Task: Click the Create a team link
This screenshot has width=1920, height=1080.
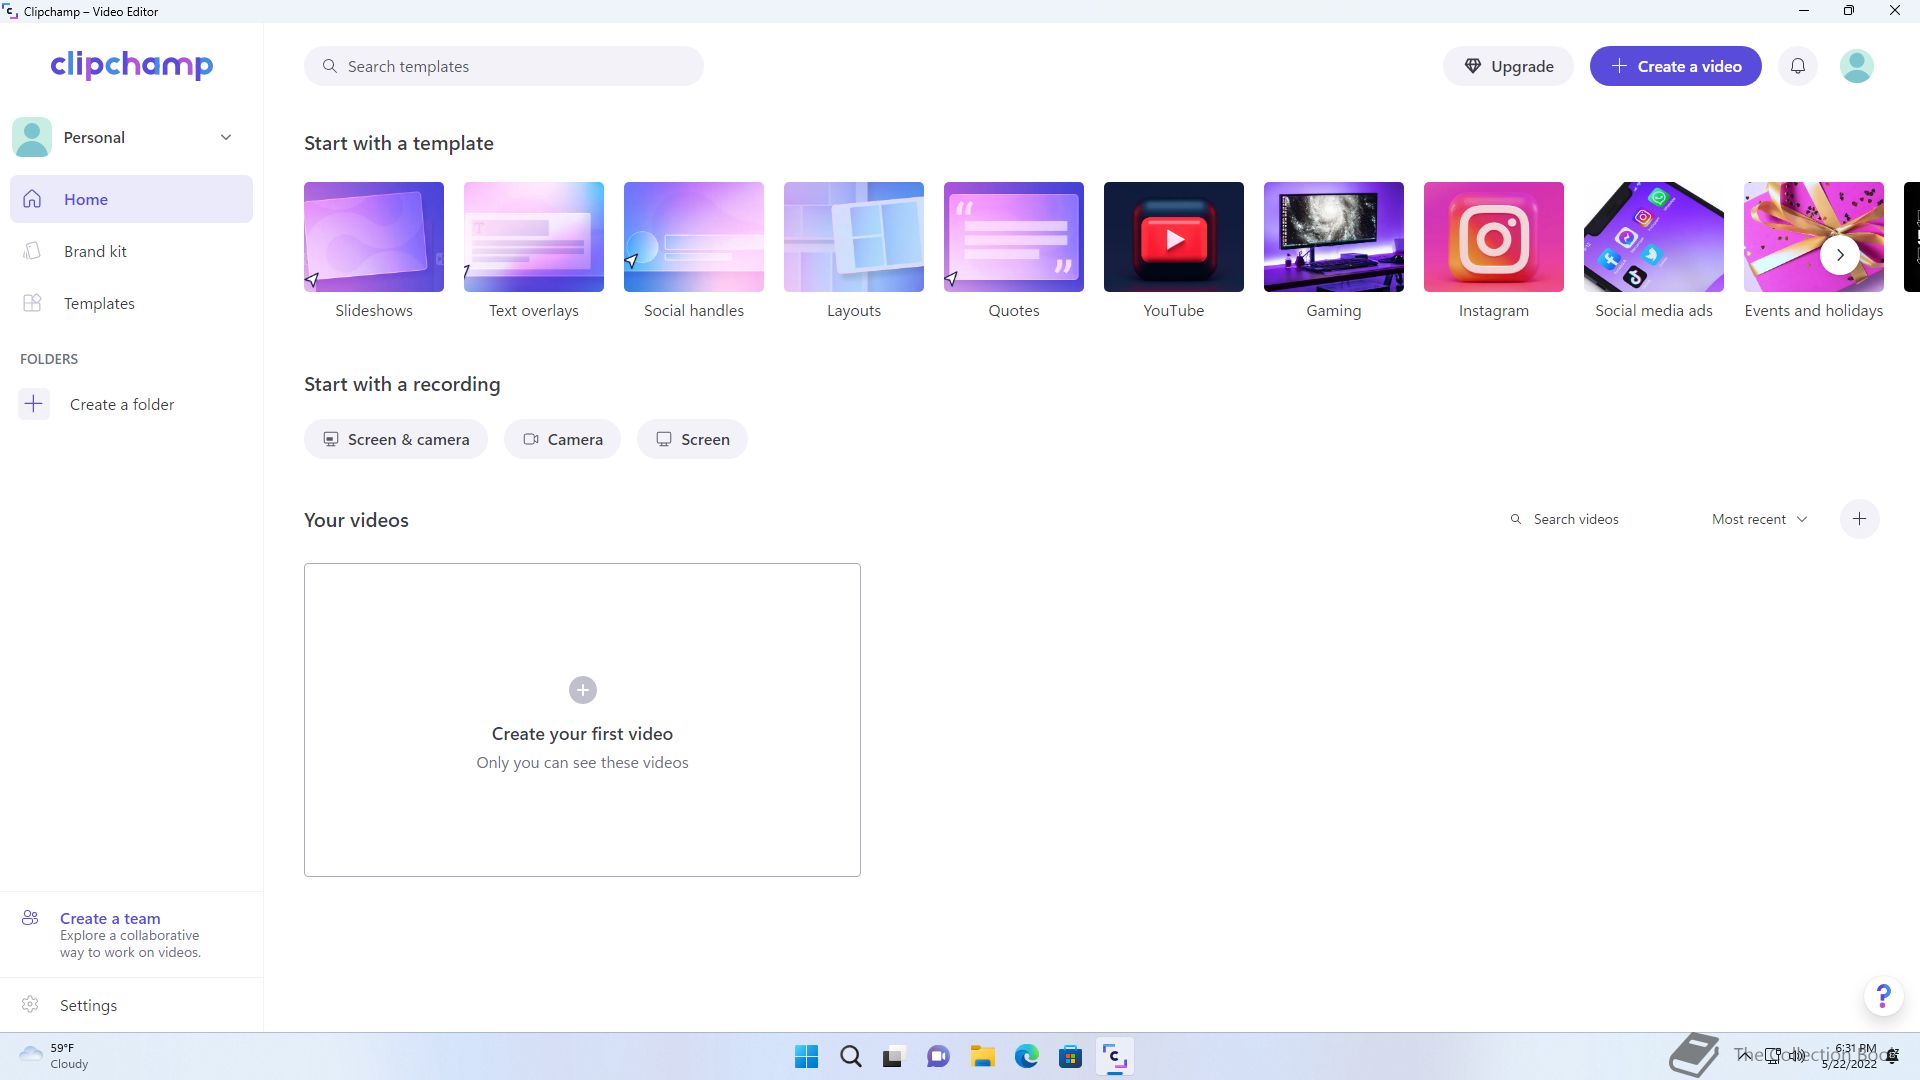Action: 110,918
